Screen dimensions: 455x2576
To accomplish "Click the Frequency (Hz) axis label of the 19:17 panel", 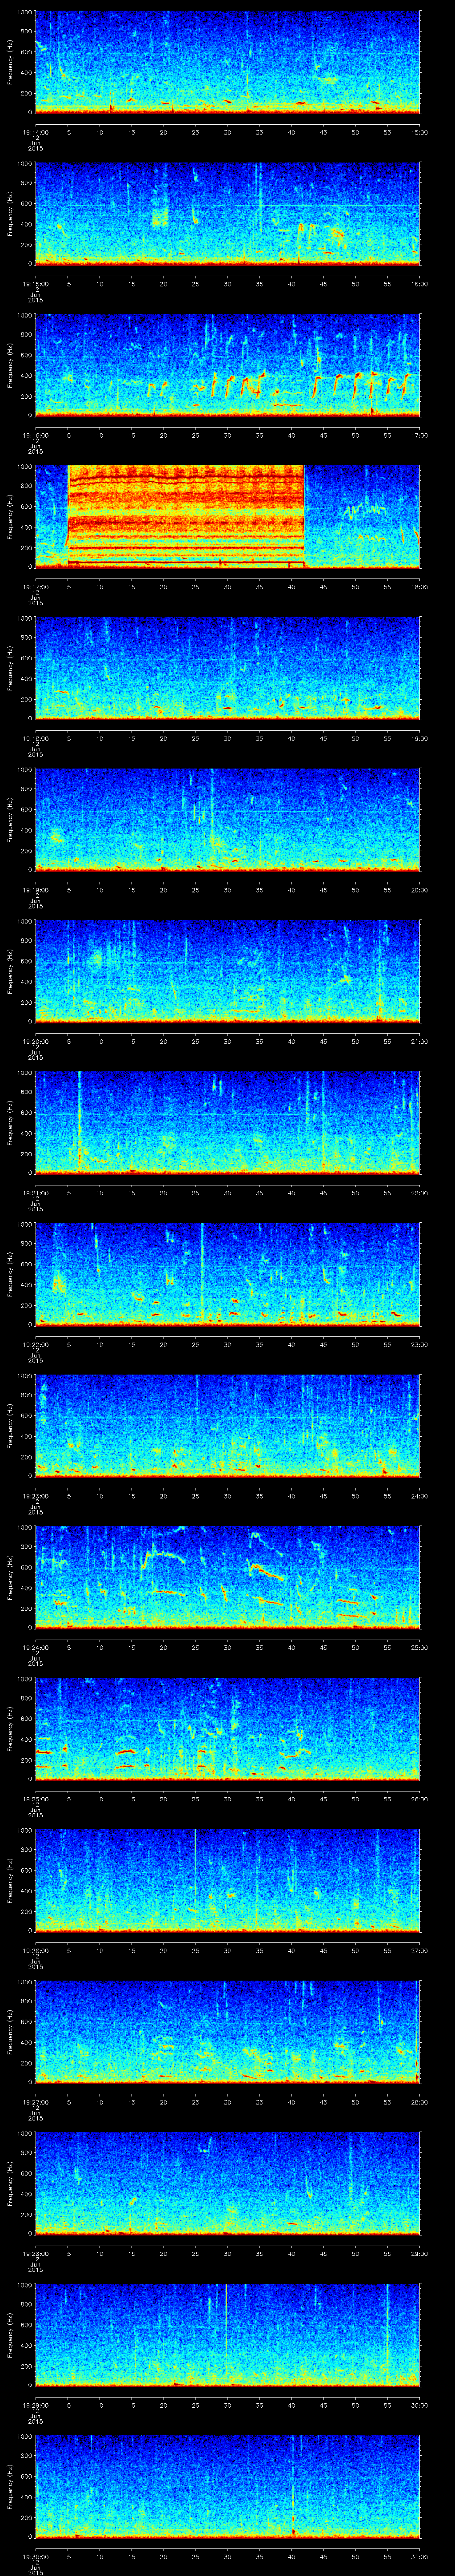I will click(10, 516).
